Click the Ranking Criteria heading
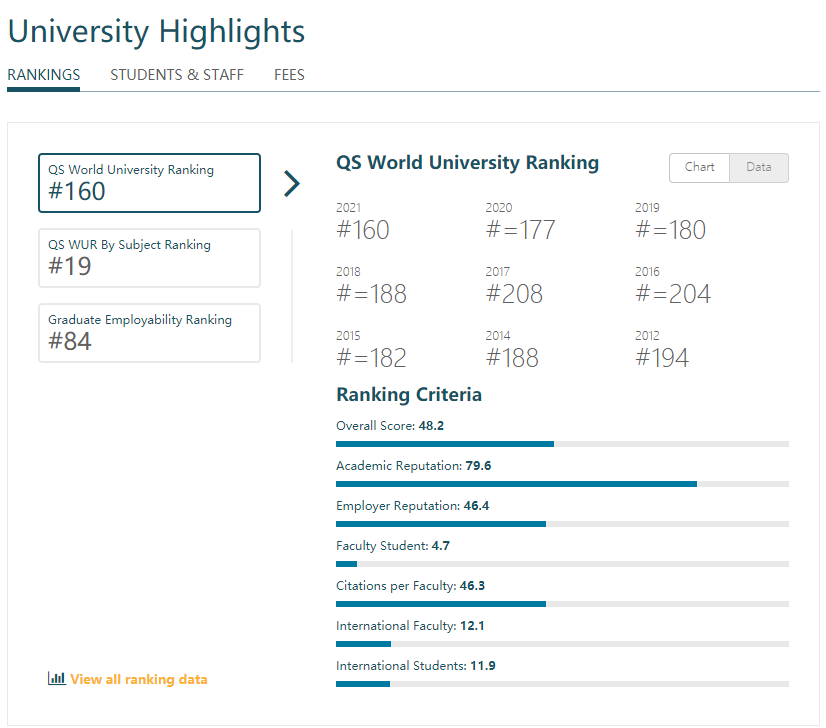This screenshot has height=728, width=826. tap(409, 395)
